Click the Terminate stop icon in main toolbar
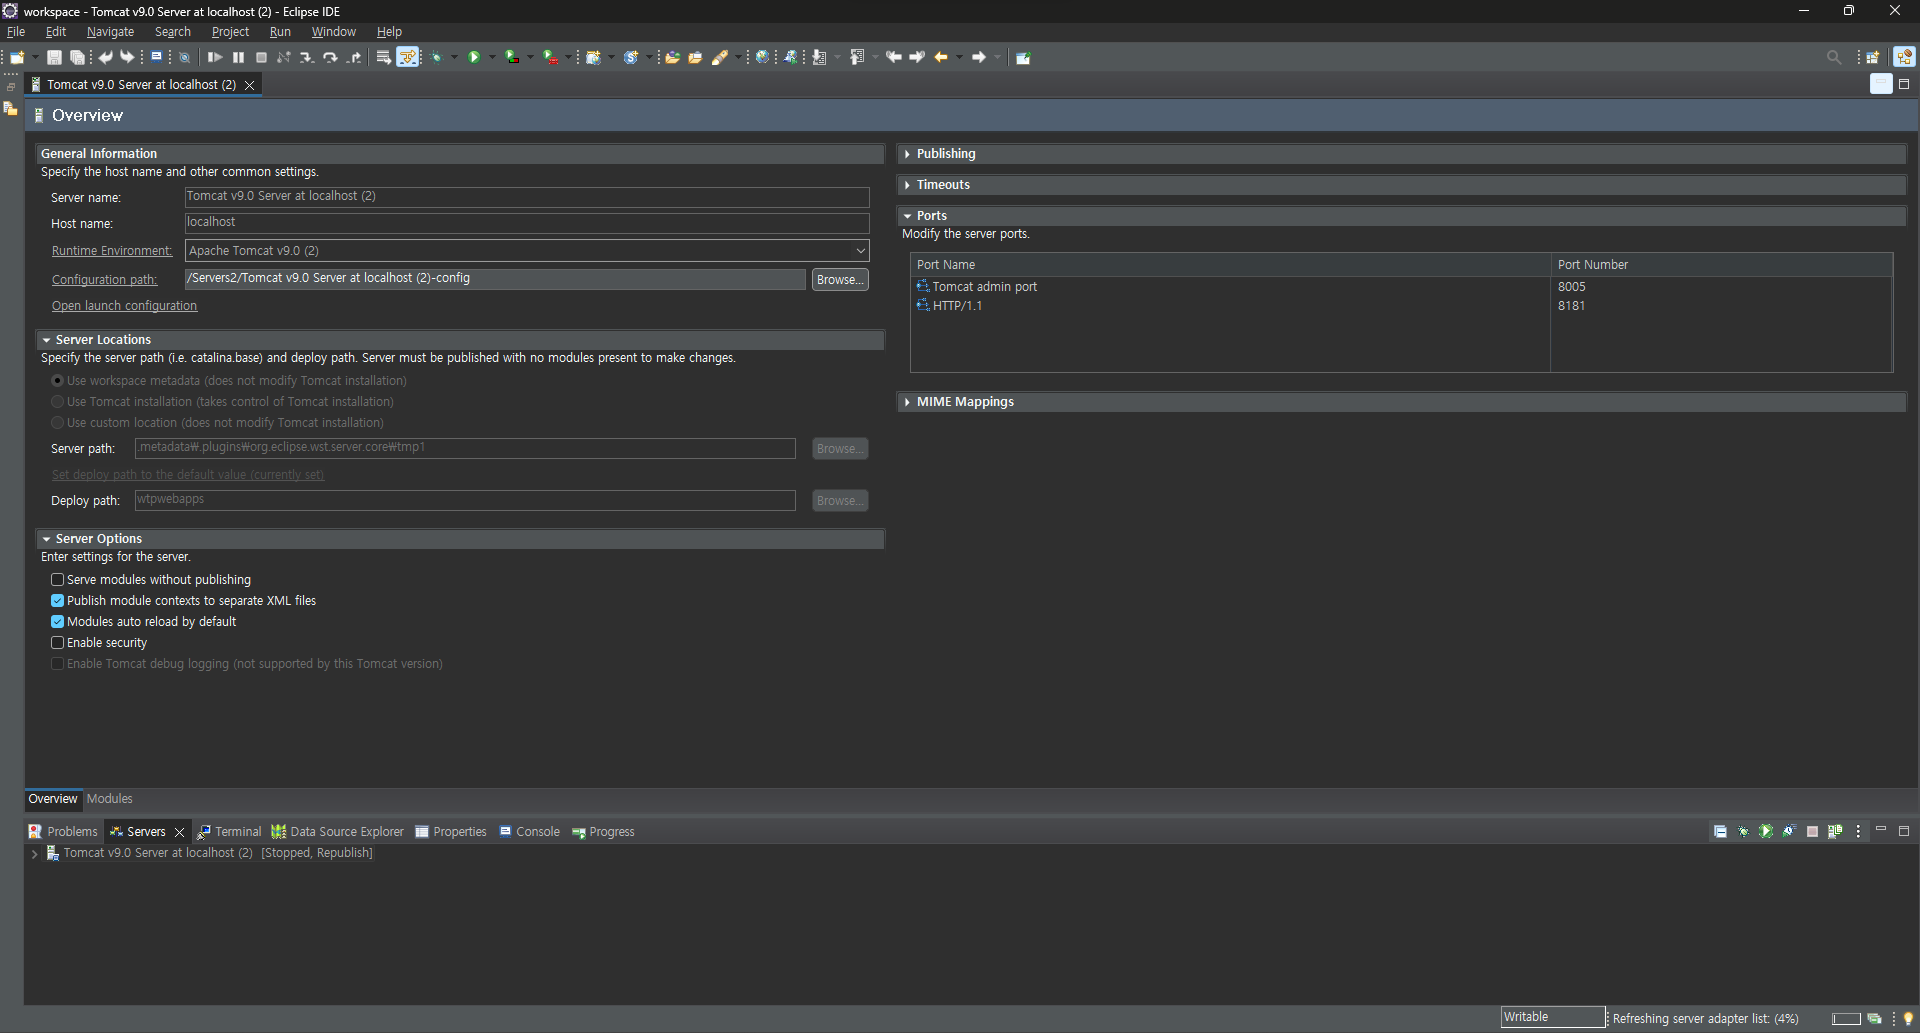 (x=261, y=57)
